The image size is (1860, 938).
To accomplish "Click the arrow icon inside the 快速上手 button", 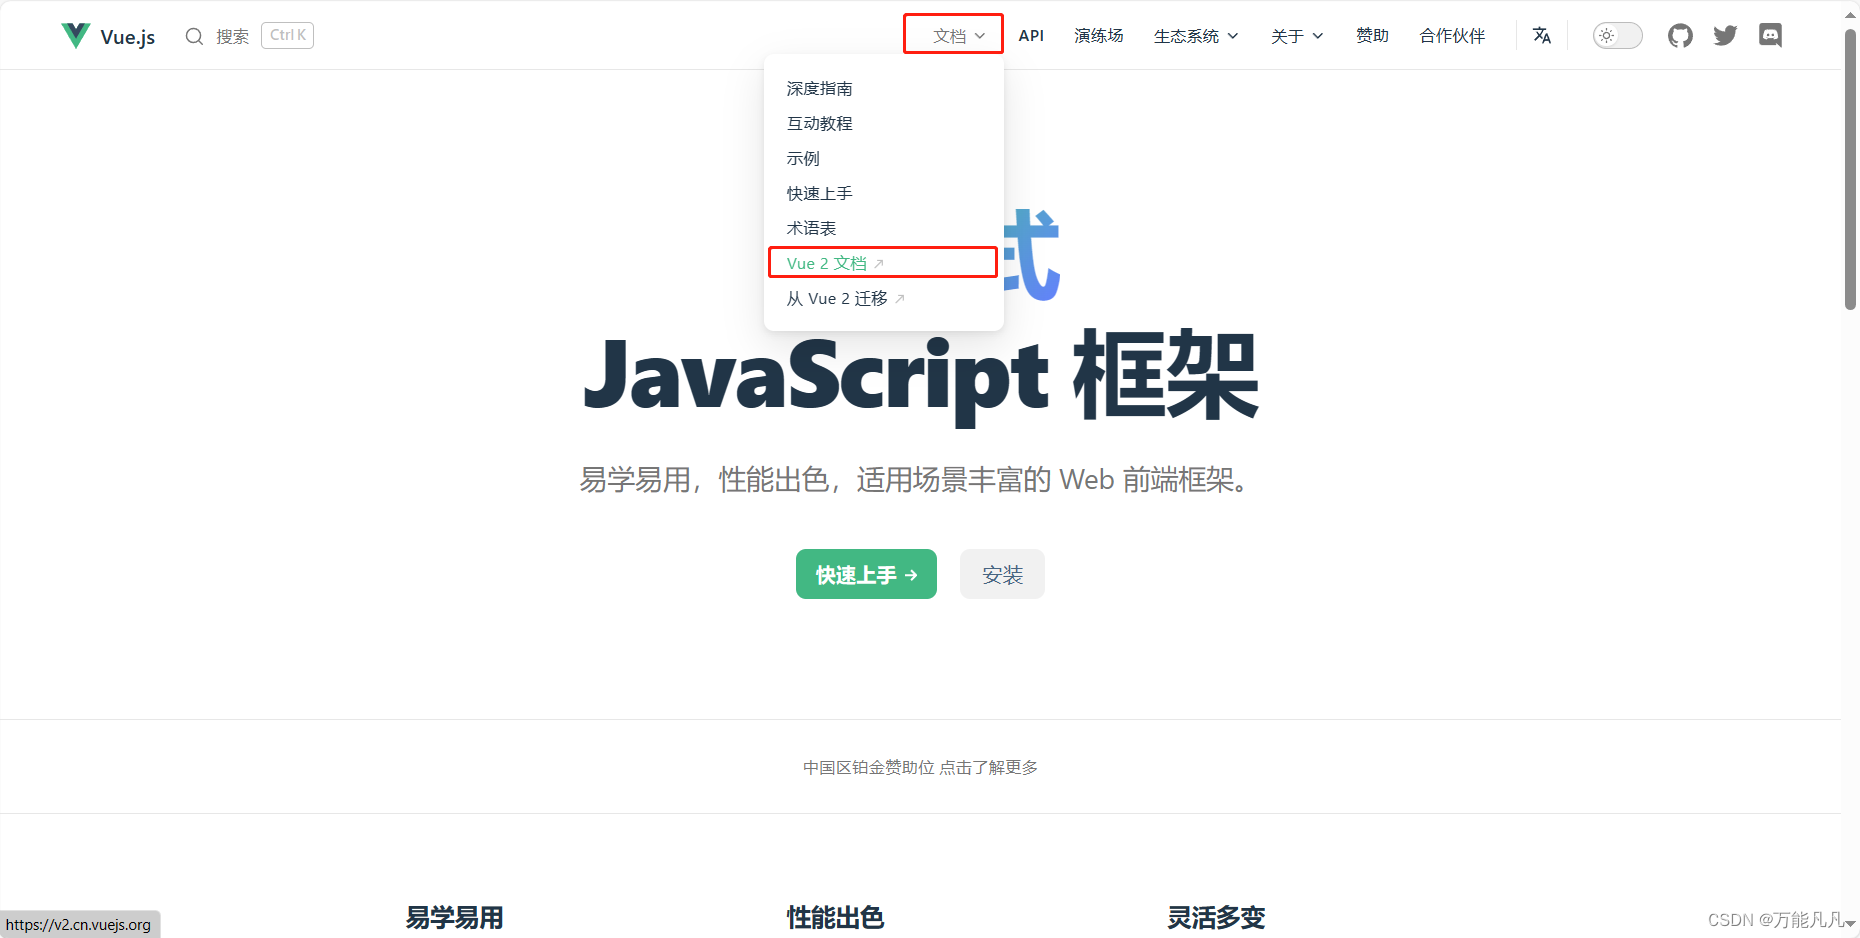I will (x=911, y=574).
